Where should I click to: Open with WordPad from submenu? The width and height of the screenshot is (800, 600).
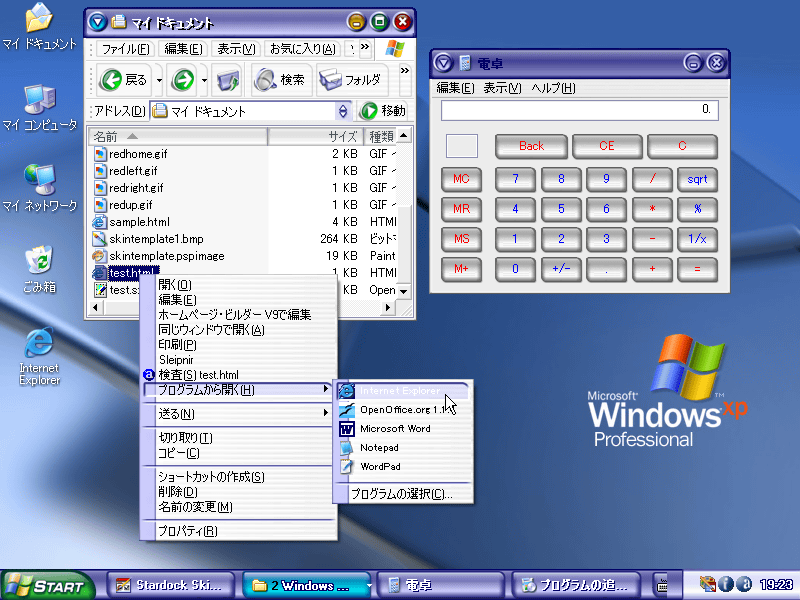point(403,466)
